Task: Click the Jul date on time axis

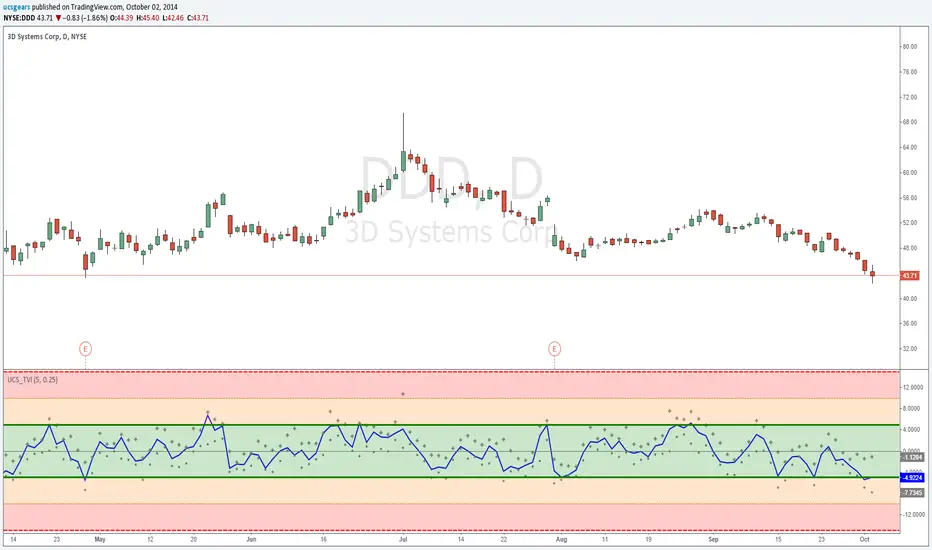Action: [x=403, y=539]
